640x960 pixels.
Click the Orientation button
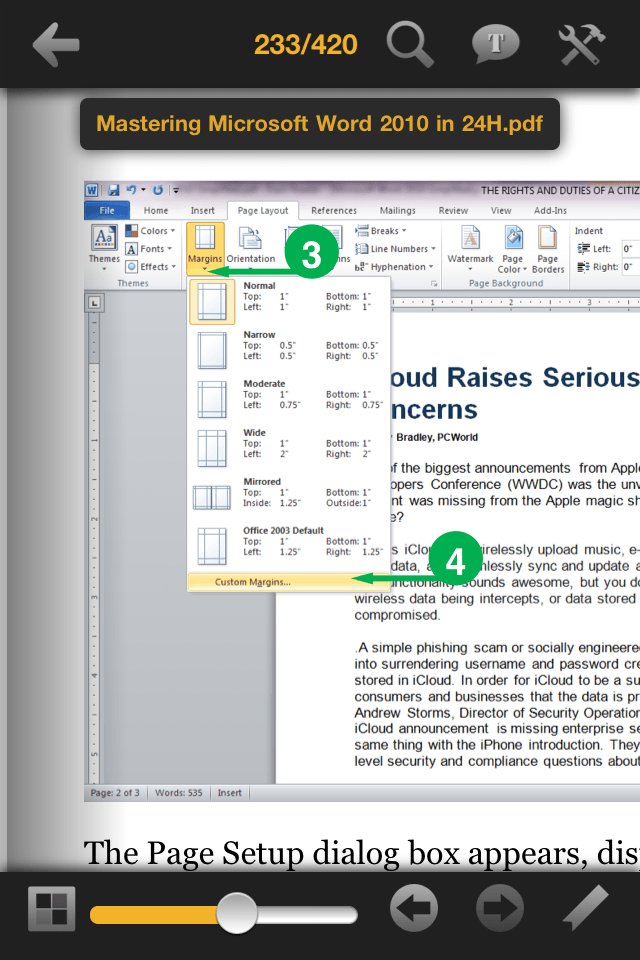(x=250, y=247)
